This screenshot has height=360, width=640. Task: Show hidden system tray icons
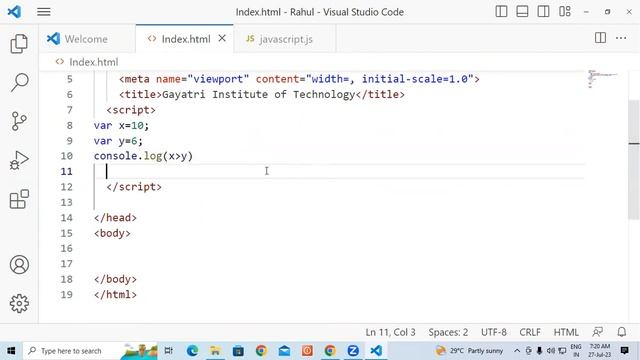(x=517, y=351)
